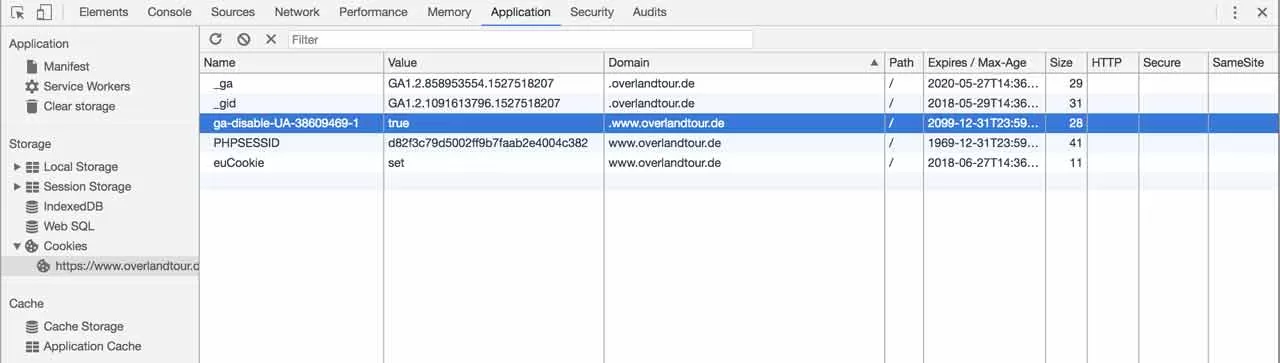The image size is (1280, 363).
Task: Open the Network tab
Action: pos(297,12)
